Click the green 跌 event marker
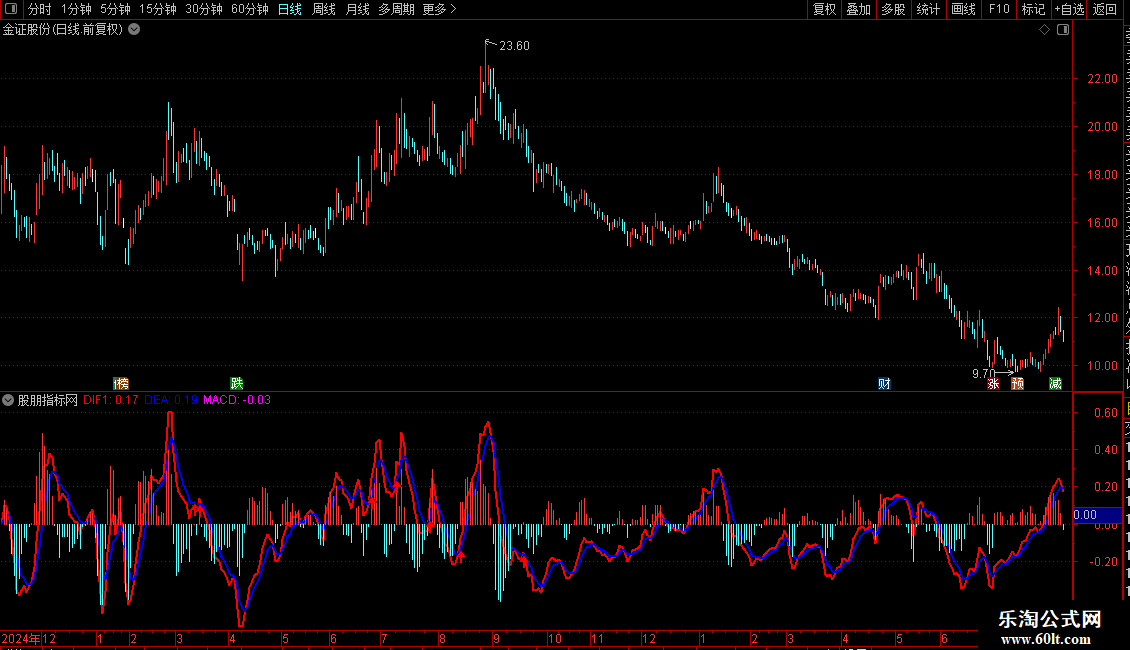Screen dimensions: 1130x650 pos(236,383)
